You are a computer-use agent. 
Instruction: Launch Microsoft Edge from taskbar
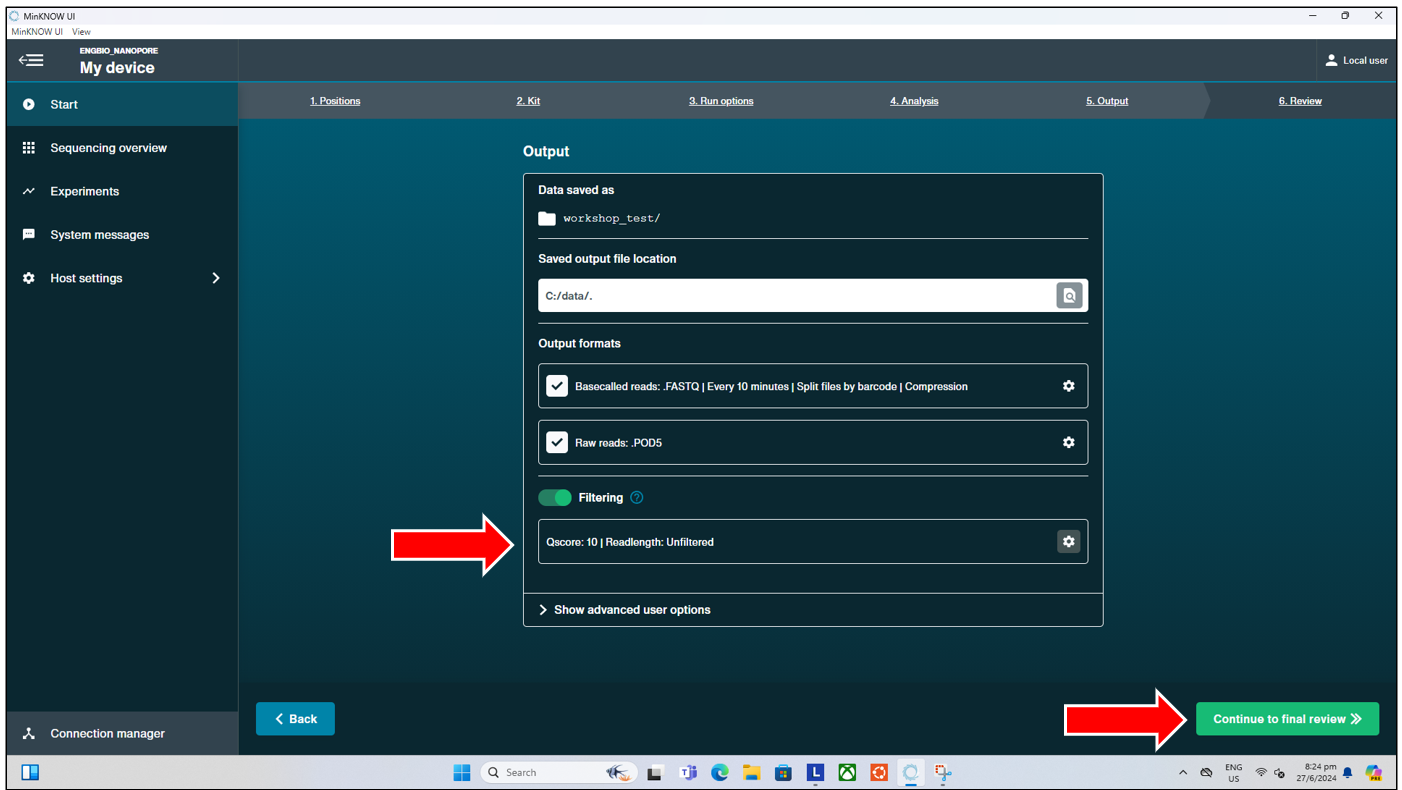point(720,772)
